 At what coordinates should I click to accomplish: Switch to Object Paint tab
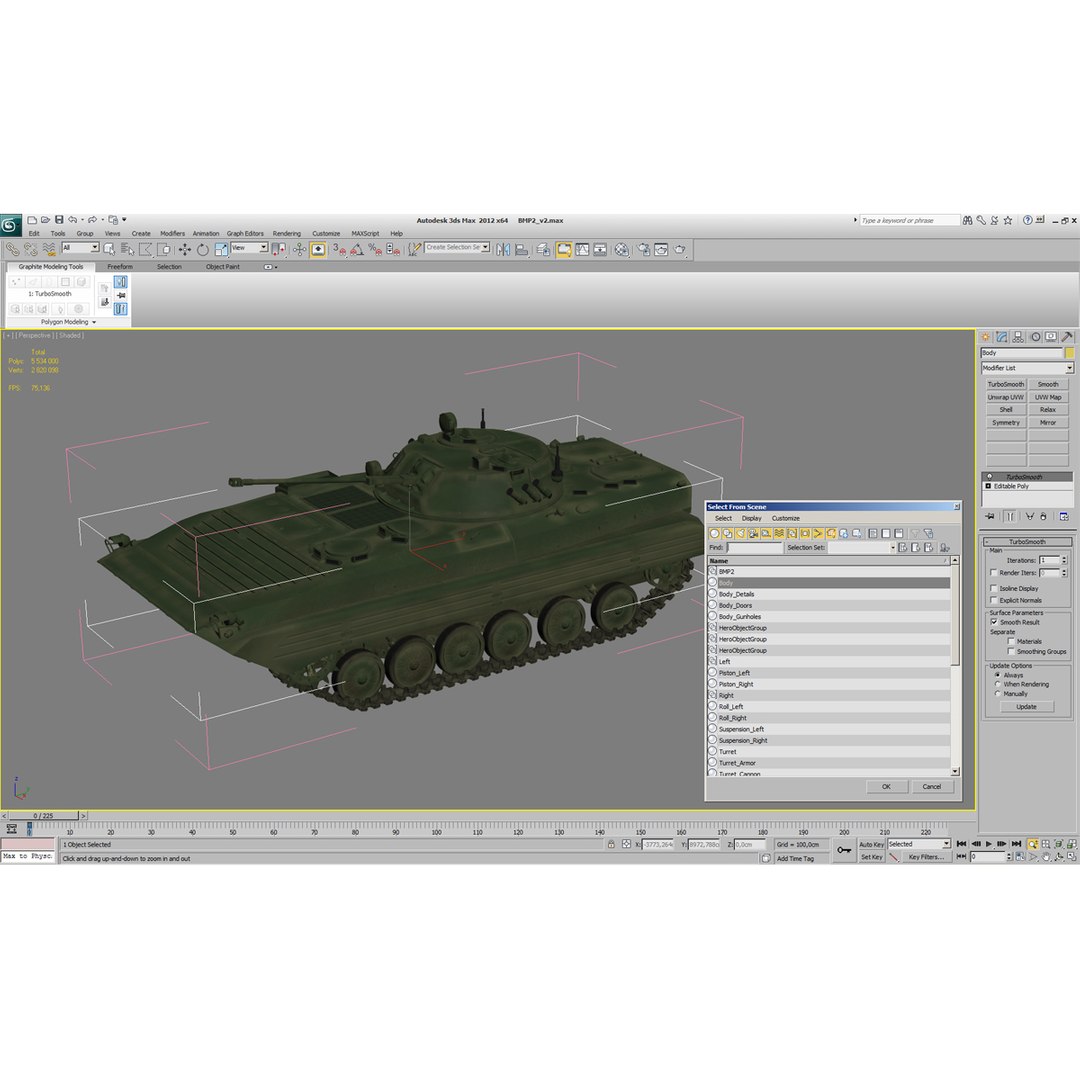222,267
